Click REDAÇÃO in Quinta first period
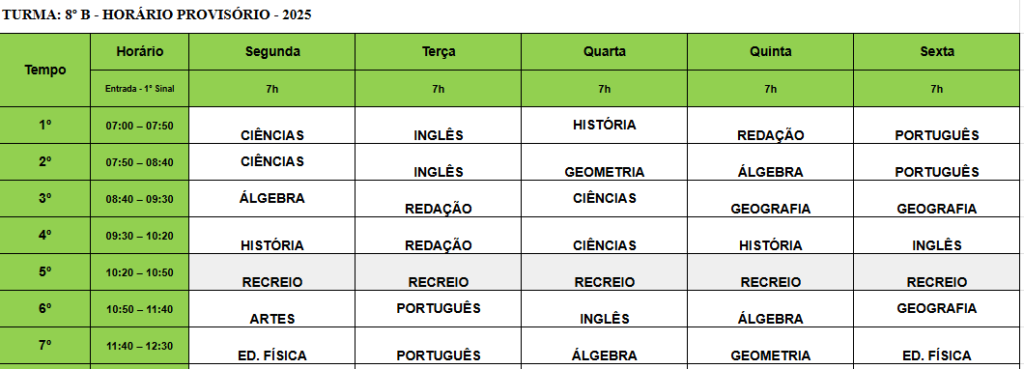Image resolution: width=1024 pixels, height=369 pixels. [770, 135]
